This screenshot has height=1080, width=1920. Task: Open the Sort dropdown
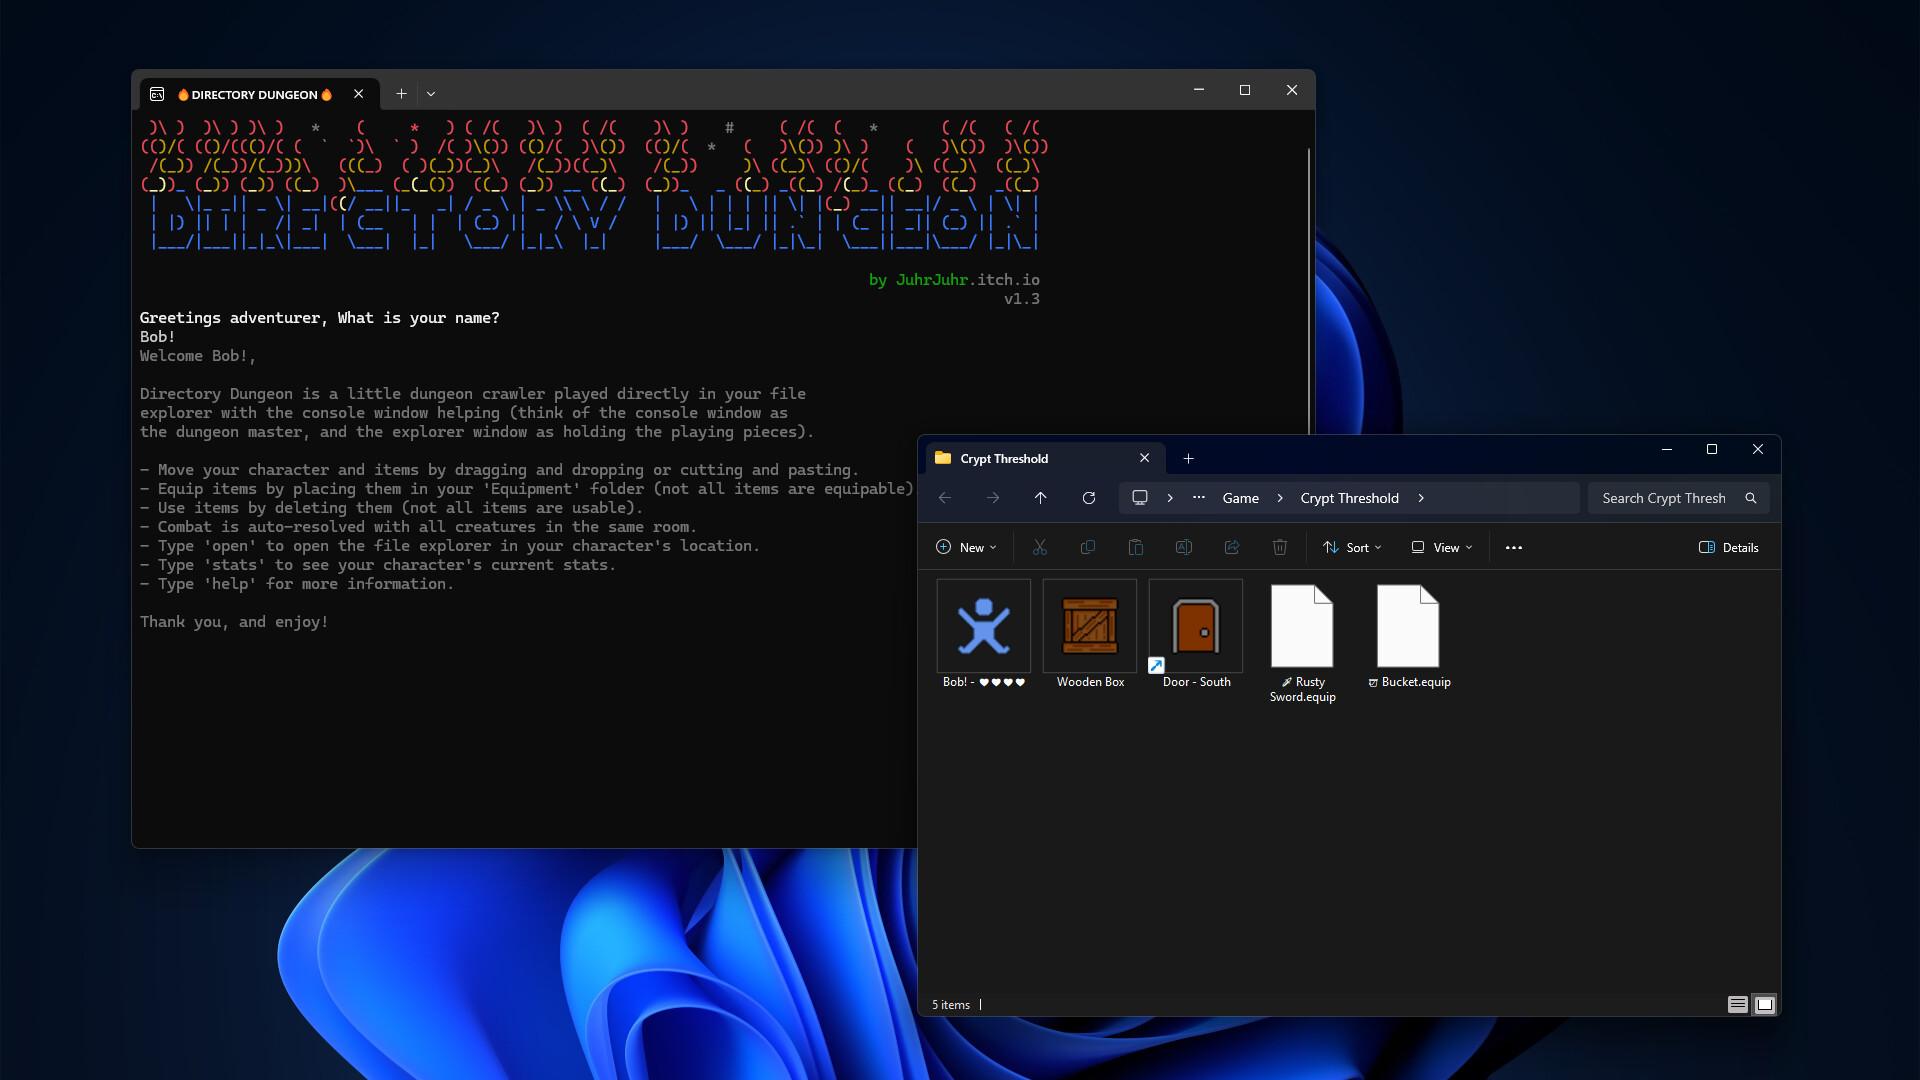click(1352, 547)
